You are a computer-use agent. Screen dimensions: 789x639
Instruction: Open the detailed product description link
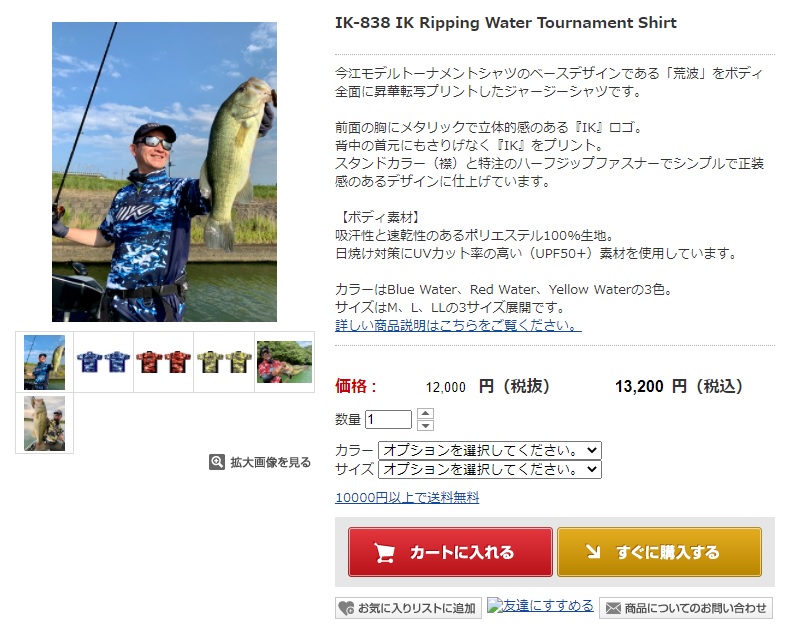click(458, 325)
